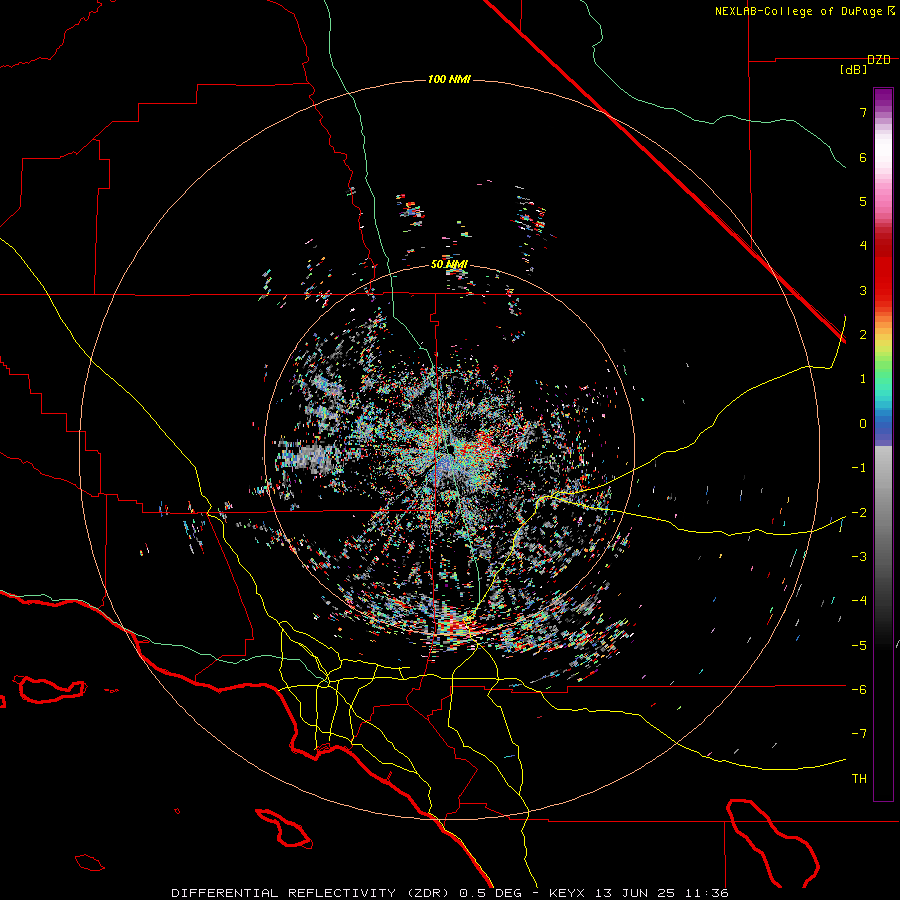
Task: Click the color scale value 0
Action: pyautogui.click(x=863, y=424)
